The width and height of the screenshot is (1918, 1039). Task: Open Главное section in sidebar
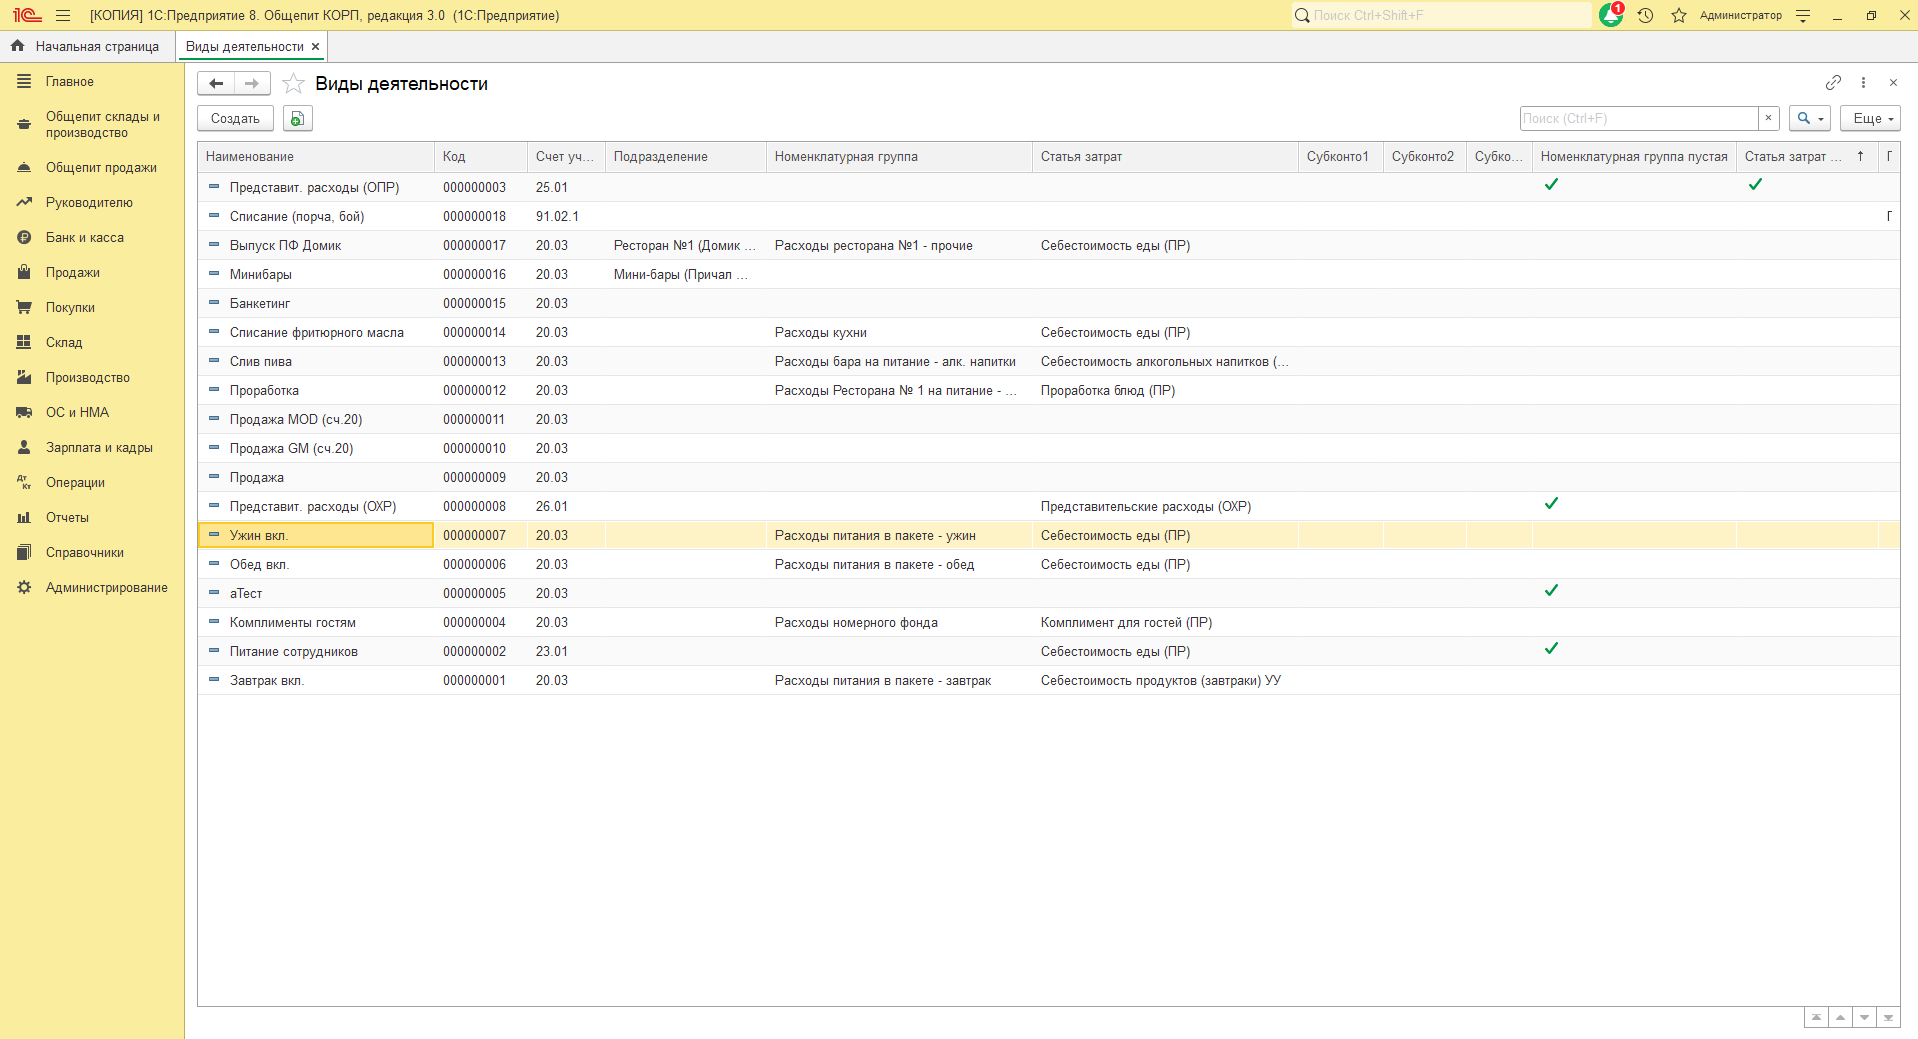tap(69, 82)
